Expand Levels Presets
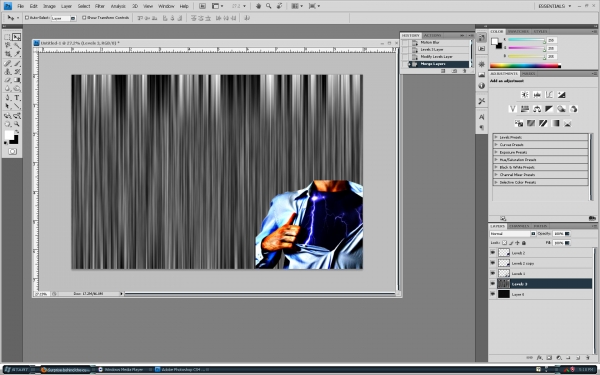600x375 pixels. [496, 137]
